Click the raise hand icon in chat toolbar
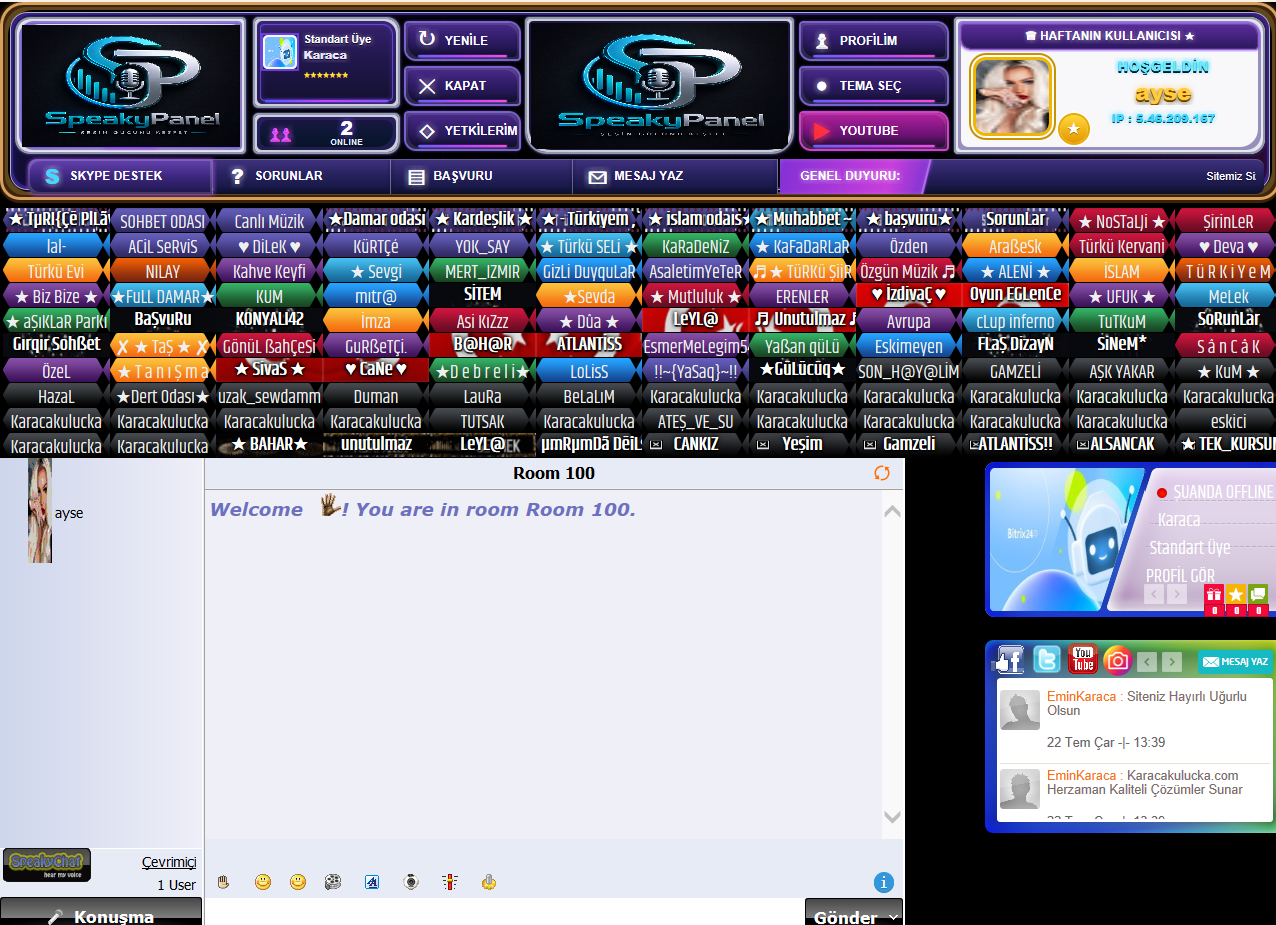1276x925 pixels. [x=224, y=882]
